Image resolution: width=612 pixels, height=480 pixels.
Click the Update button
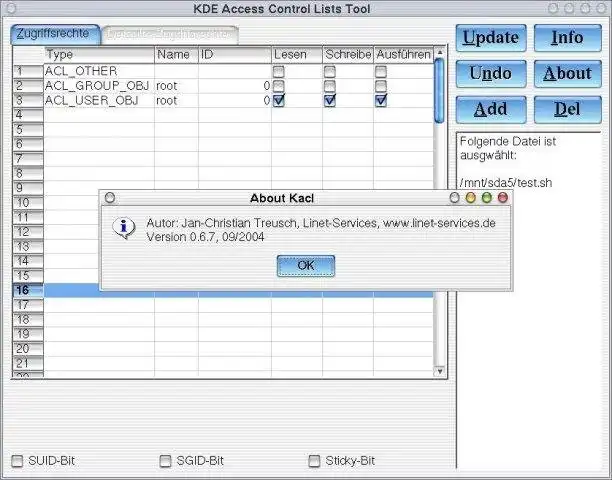coord(491,38)
